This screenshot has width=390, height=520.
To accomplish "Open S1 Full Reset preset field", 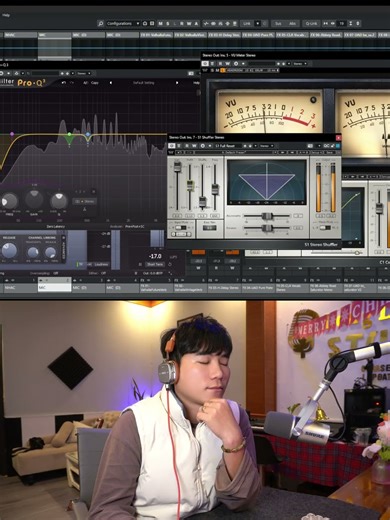I will point(227,146).
